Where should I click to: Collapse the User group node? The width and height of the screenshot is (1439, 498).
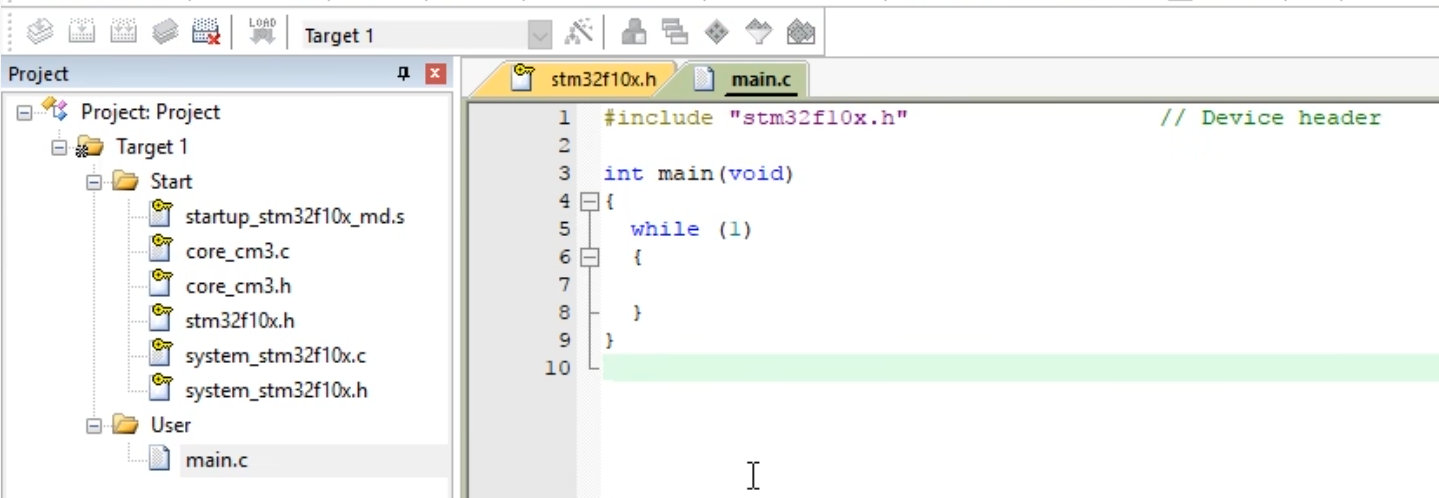coord(94,426)
